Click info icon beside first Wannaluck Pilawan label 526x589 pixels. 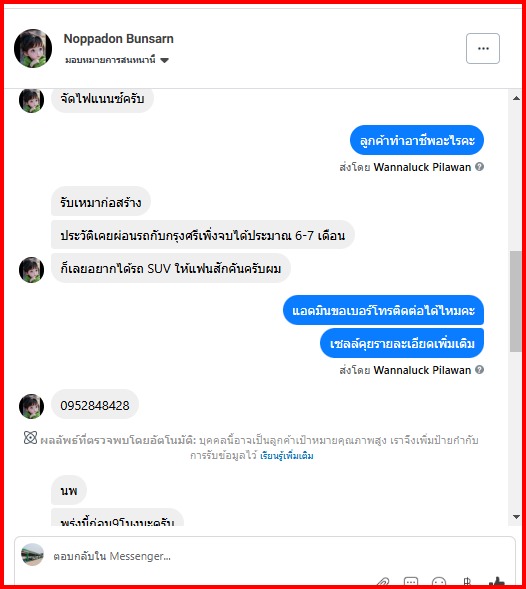click(x=479, y=166)
